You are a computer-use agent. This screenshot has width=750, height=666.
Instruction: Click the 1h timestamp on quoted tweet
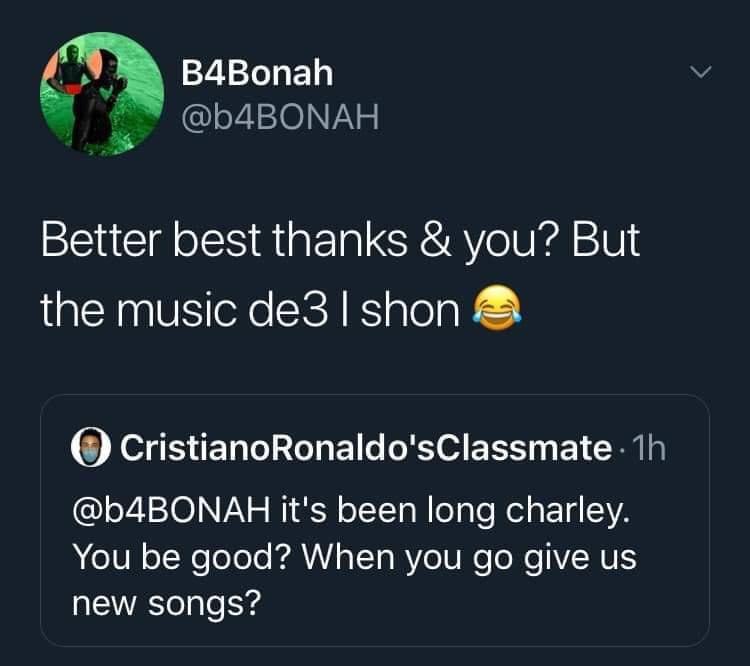point(649,448)
